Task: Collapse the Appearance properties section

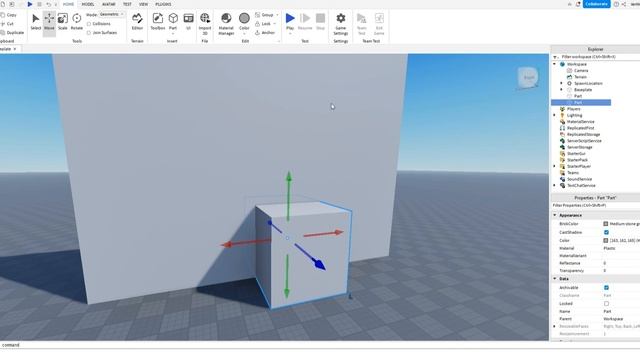Action: 555,215
